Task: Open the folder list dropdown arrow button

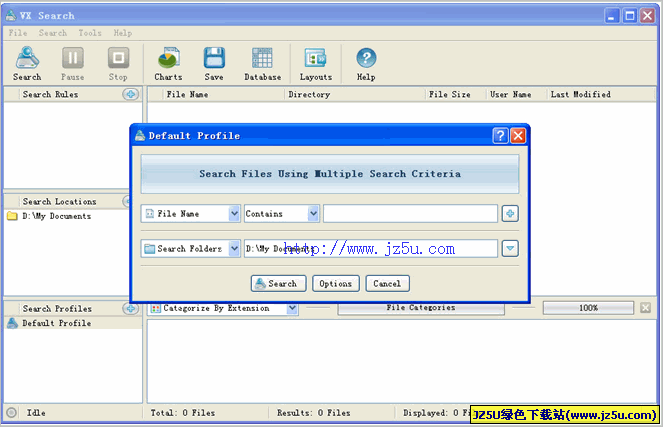Action: 510,249
